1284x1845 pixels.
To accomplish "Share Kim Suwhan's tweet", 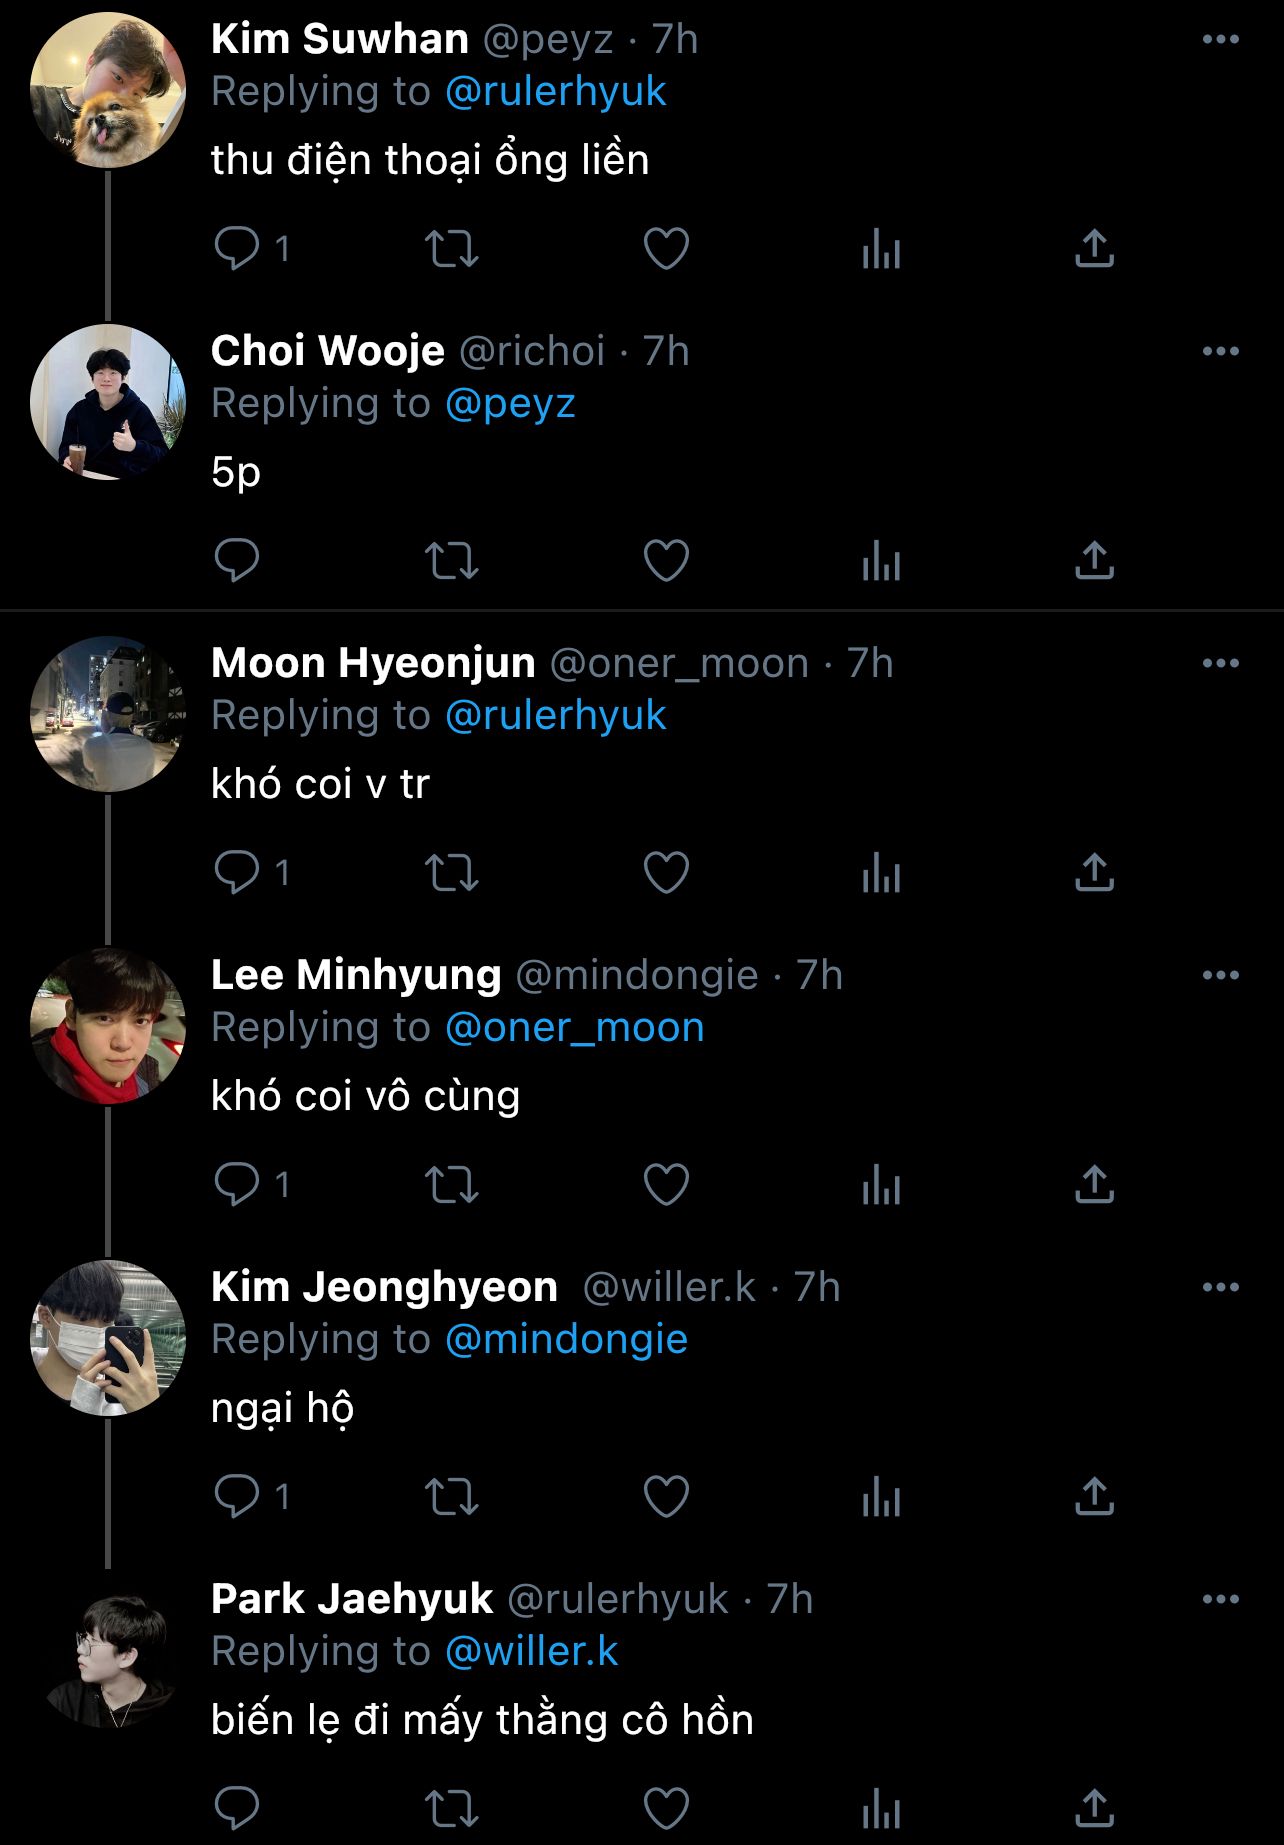I will coord(1094,249).
